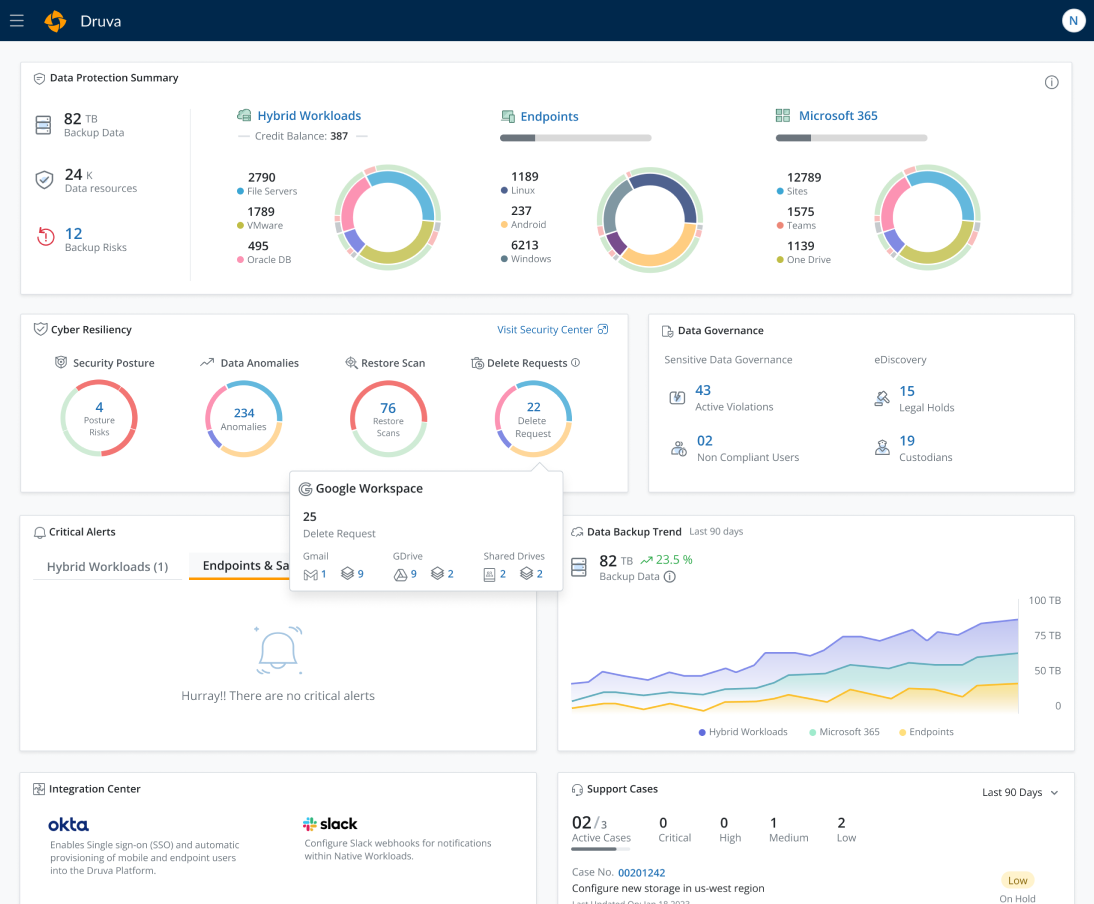Open support case number 00201242
Viewport: 1094px width, 904px height.
641,873
